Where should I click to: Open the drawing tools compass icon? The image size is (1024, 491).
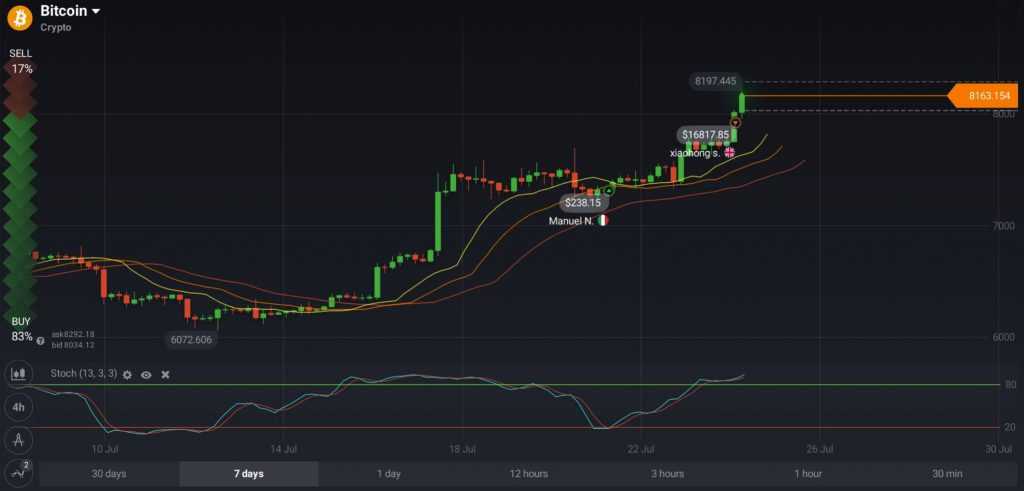19,439
